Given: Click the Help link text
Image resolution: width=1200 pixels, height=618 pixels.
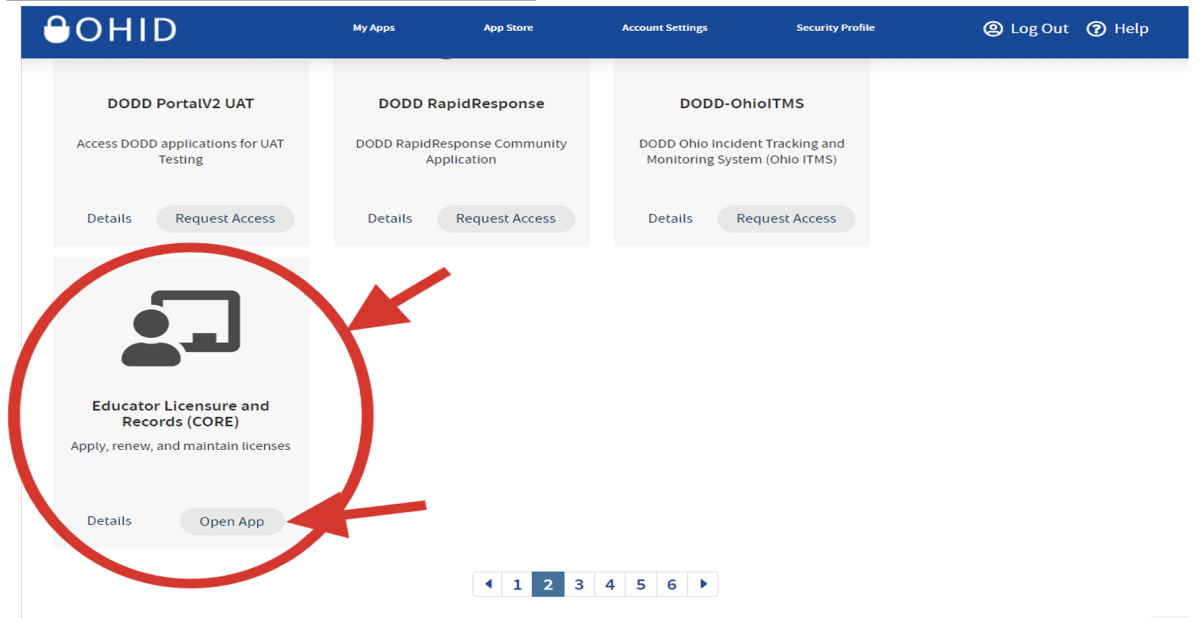Looking at the screenshot, I should pyautogui.click(x=1131, y=29).
